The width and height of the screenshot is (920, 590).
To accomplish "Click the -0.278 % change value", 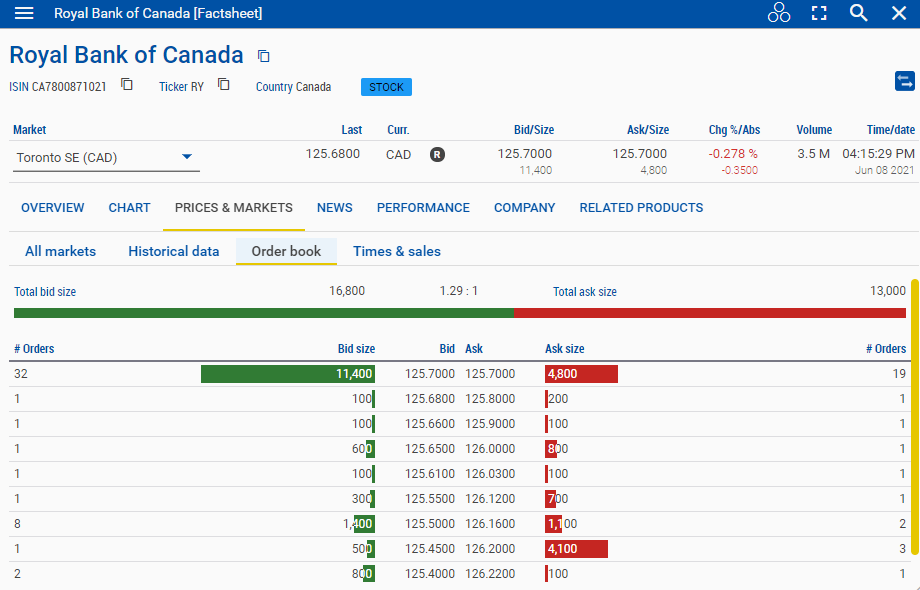I will click(733, 154).
